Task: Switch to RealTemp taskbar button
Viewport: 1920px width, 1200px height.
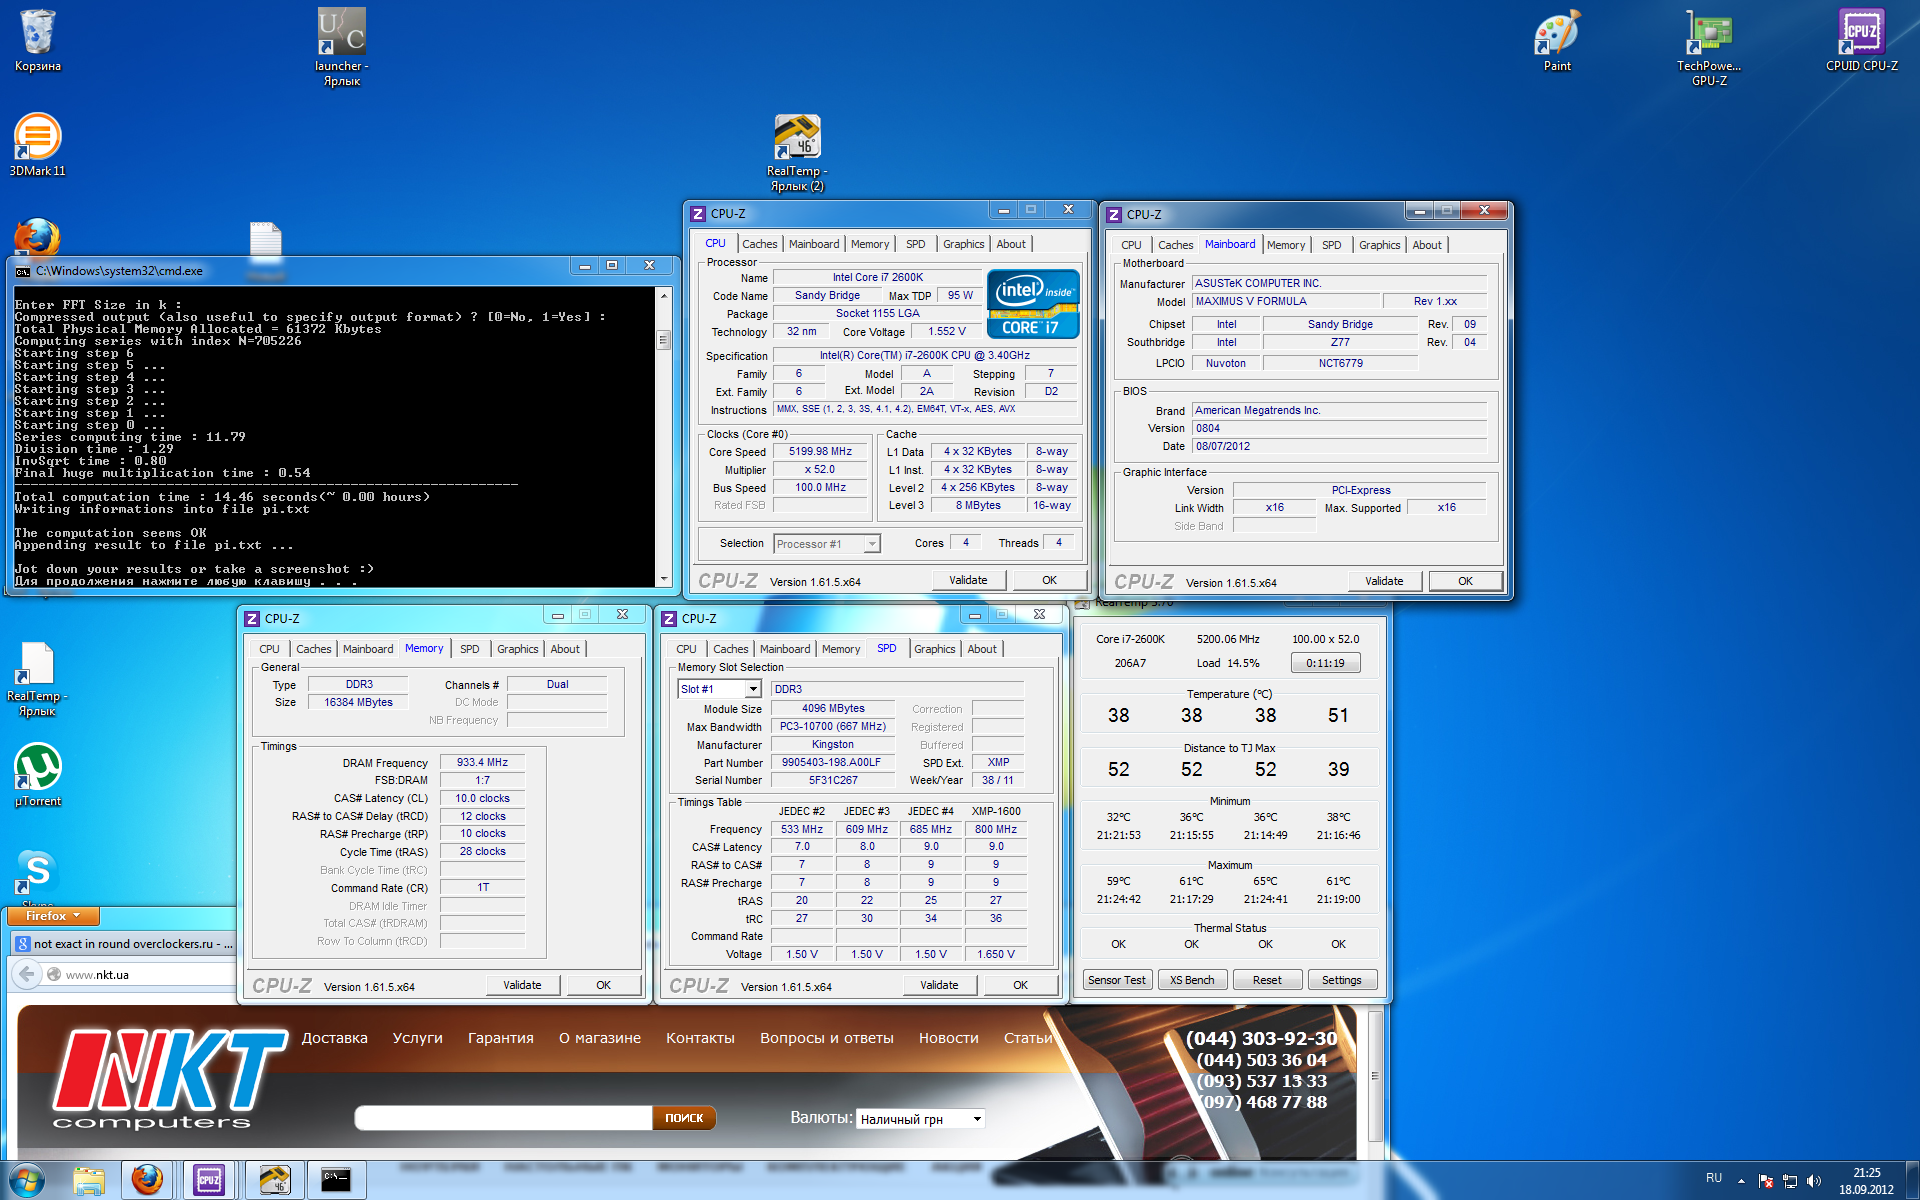Action: [274, 1181]
